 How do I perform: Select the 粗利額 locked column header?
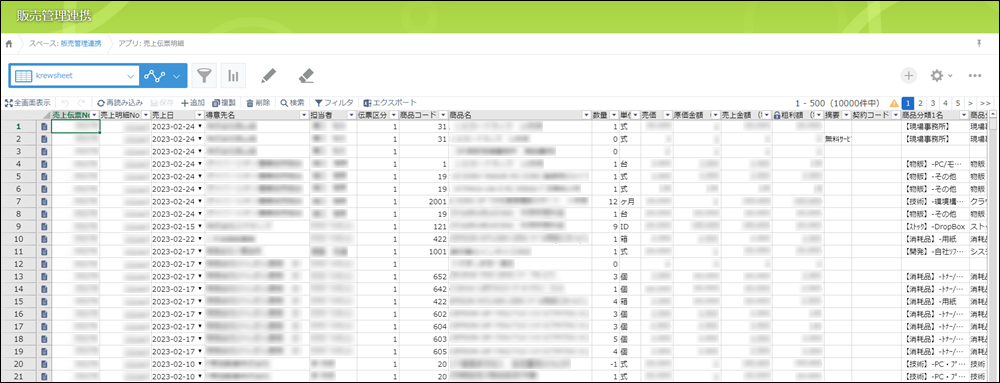point(797,115)
